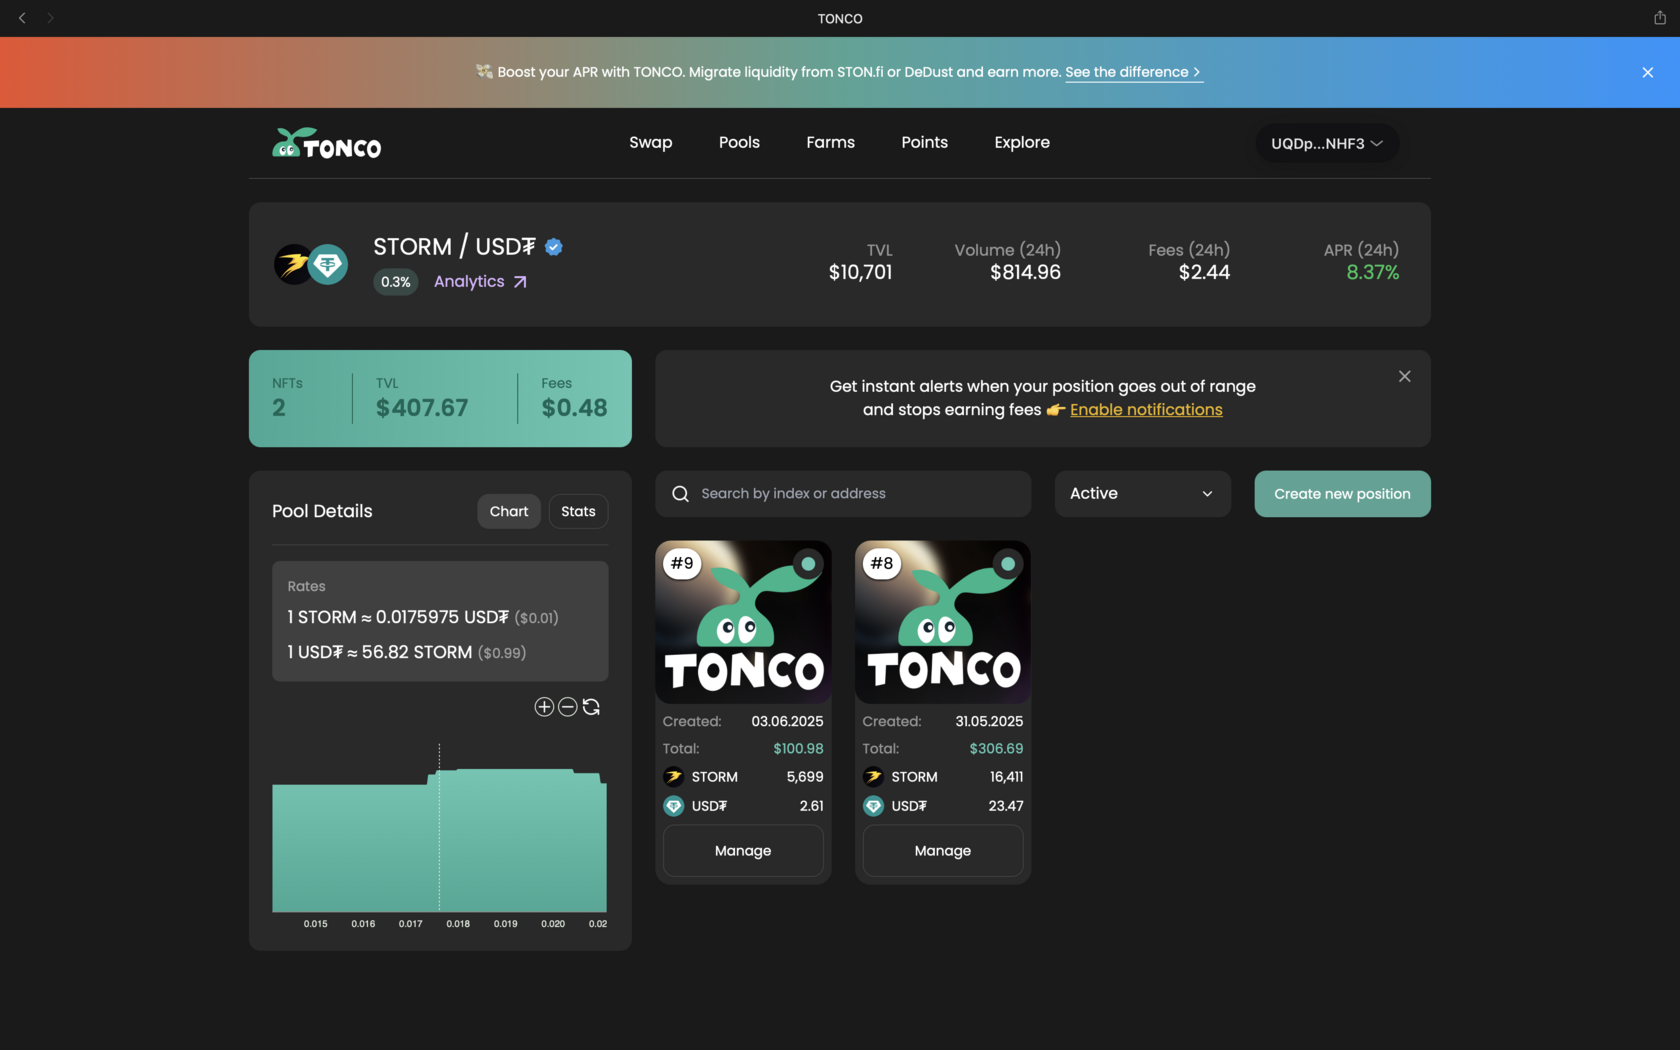Image resolution: width=1680 pixels, height=1050 pixels.
Task: Open the Points page
Action: tap(925, 142)
